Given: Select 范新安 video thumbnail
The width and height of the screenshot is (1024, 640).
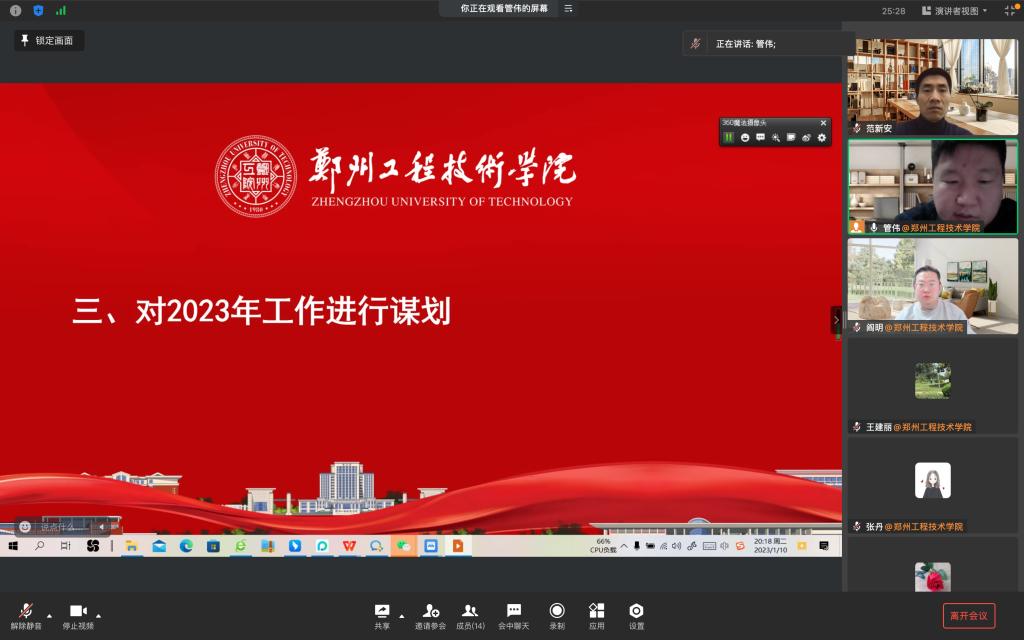Looking at the screenshot, I should [x=933, y=87].
